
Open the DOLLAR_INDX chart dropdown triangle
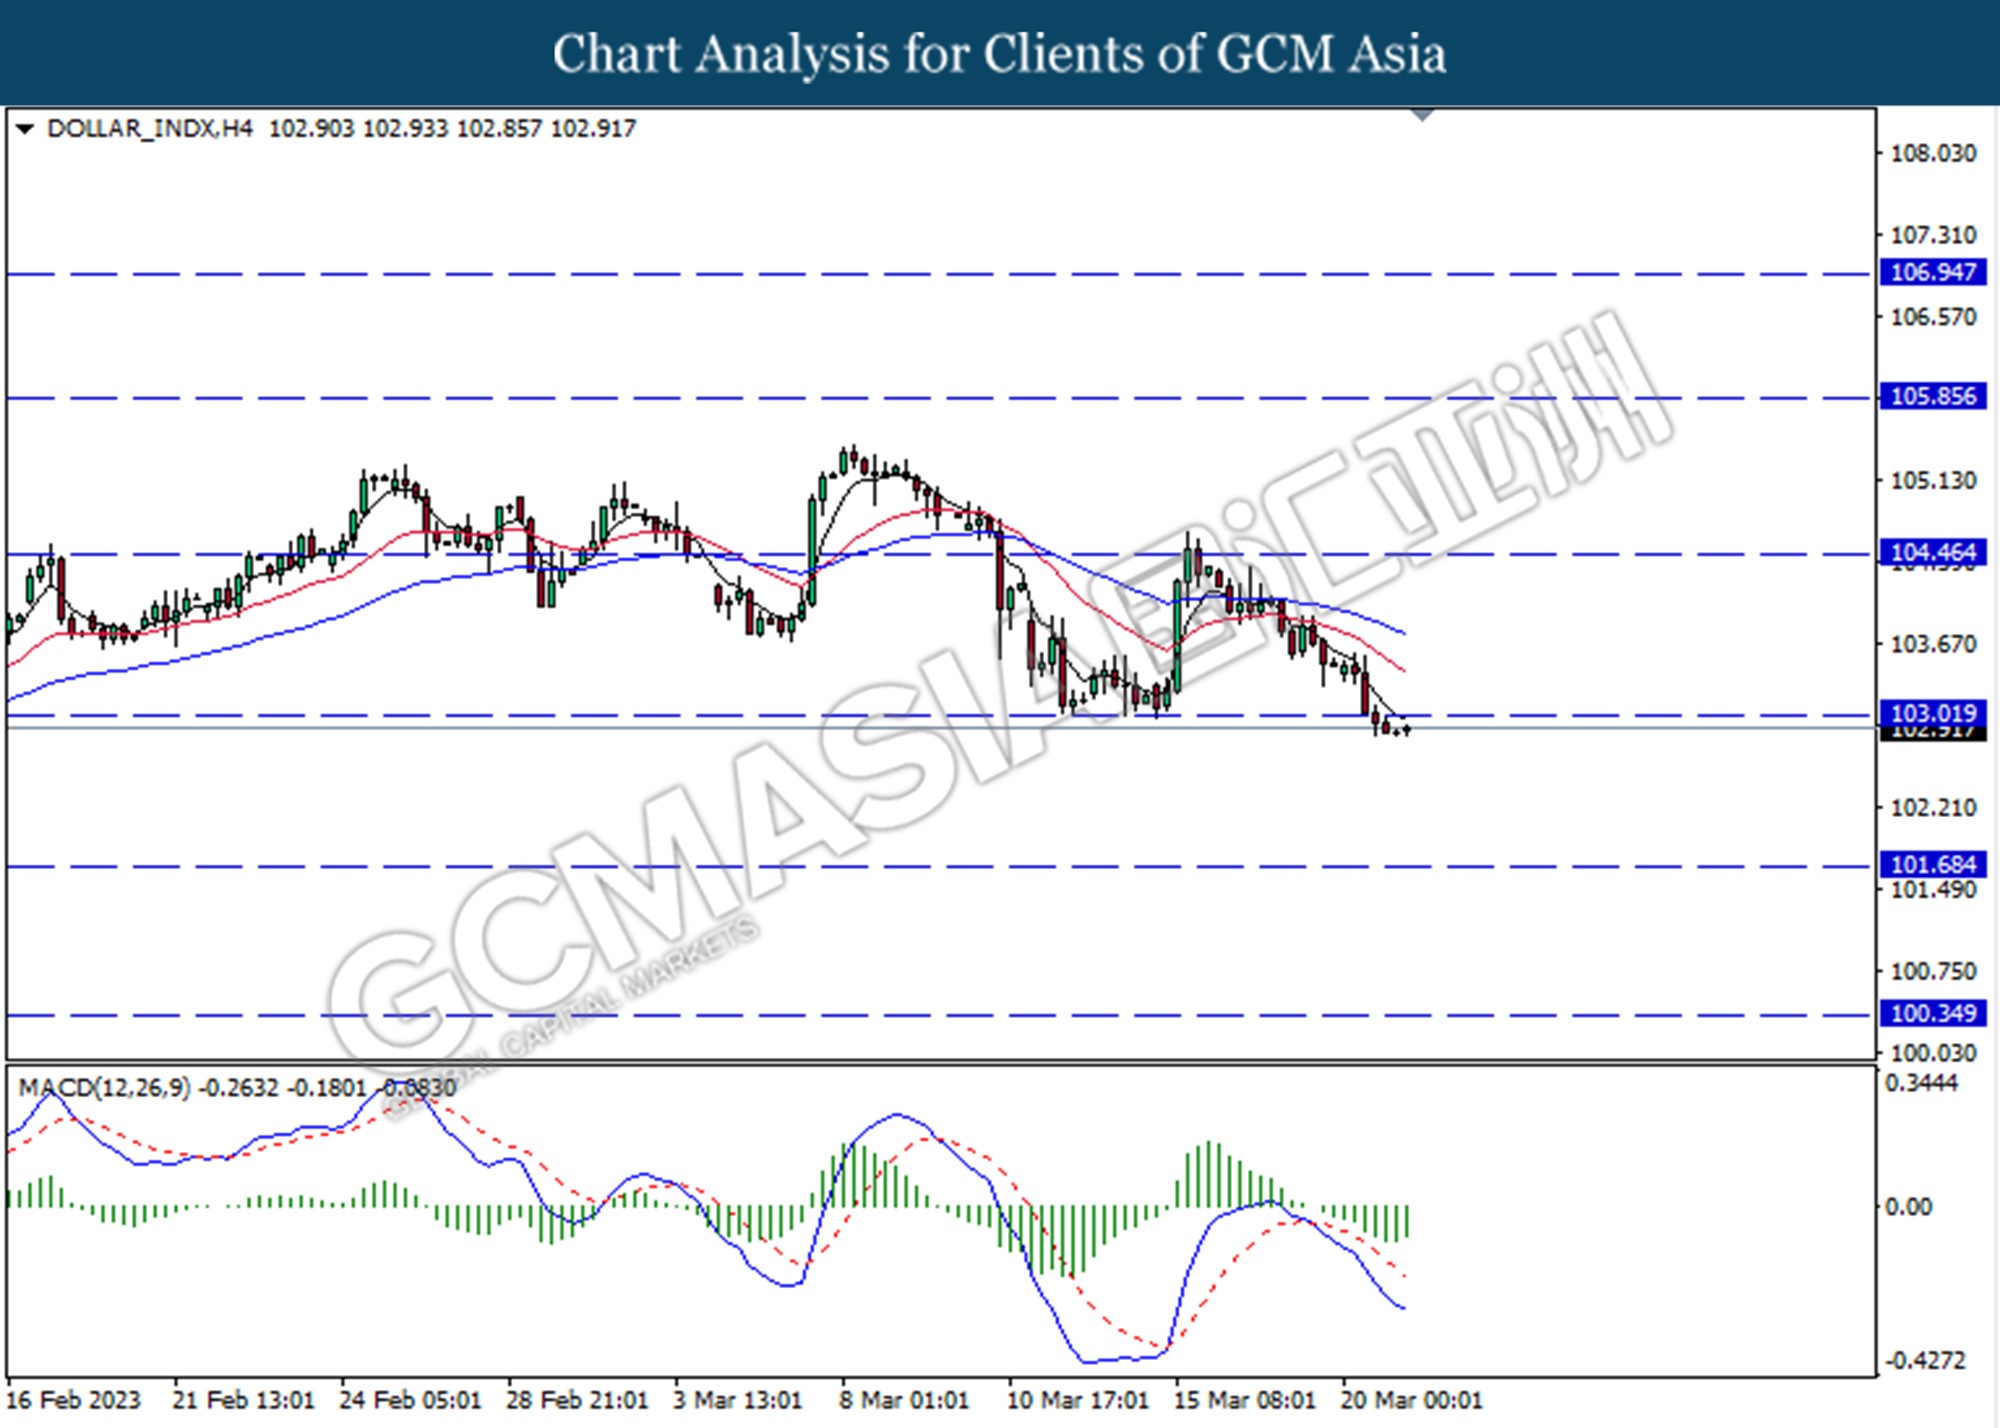click(25, 129)
